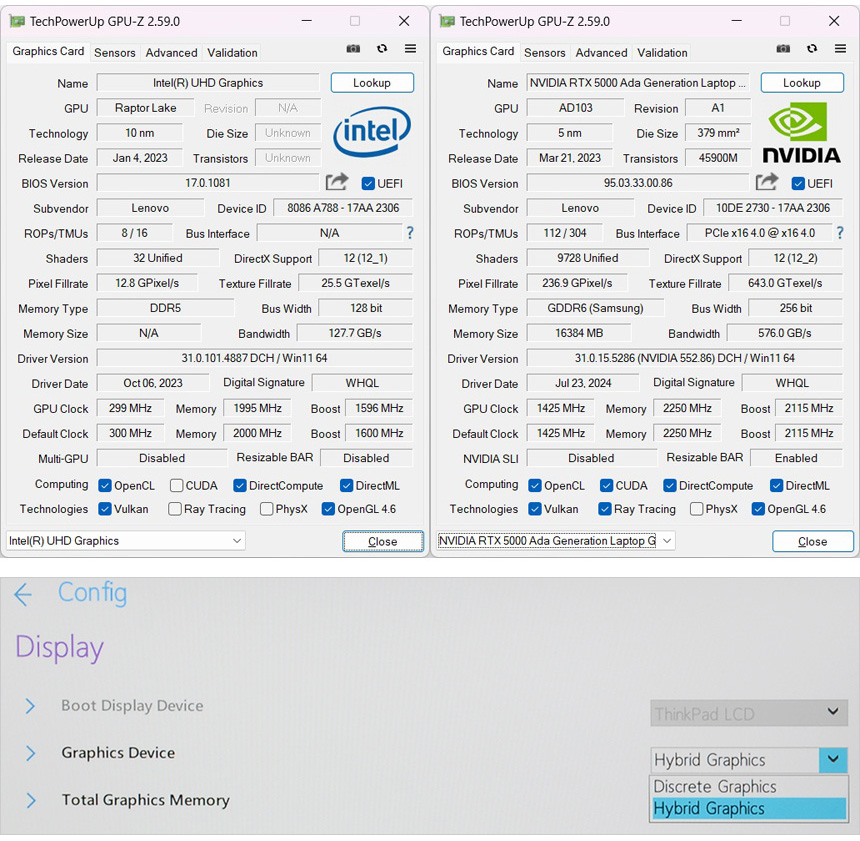Click the Intel Device ID value 8086 A788

point(343,208)
